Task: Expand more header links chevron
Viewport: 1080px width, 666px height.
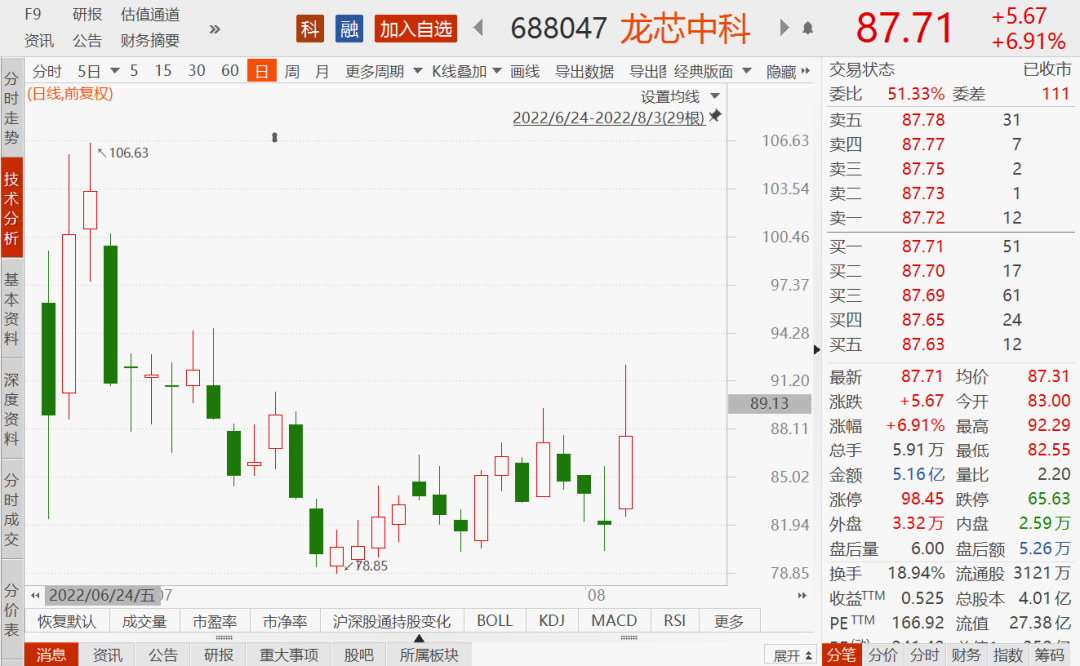Action: pyautogui.click(x=215, y=29)
